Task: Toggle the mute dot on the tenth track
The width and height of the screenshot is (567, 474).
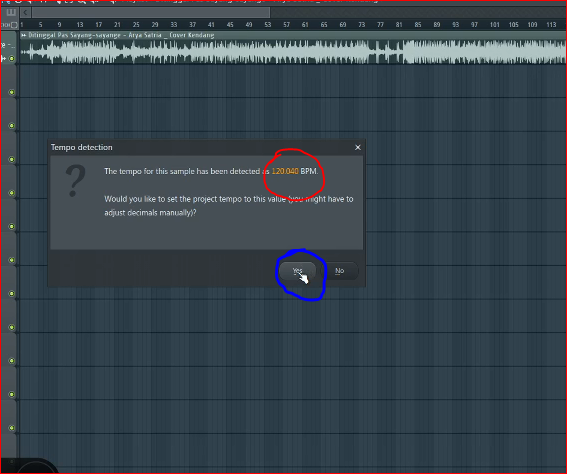Action: (x=12, y=360)
